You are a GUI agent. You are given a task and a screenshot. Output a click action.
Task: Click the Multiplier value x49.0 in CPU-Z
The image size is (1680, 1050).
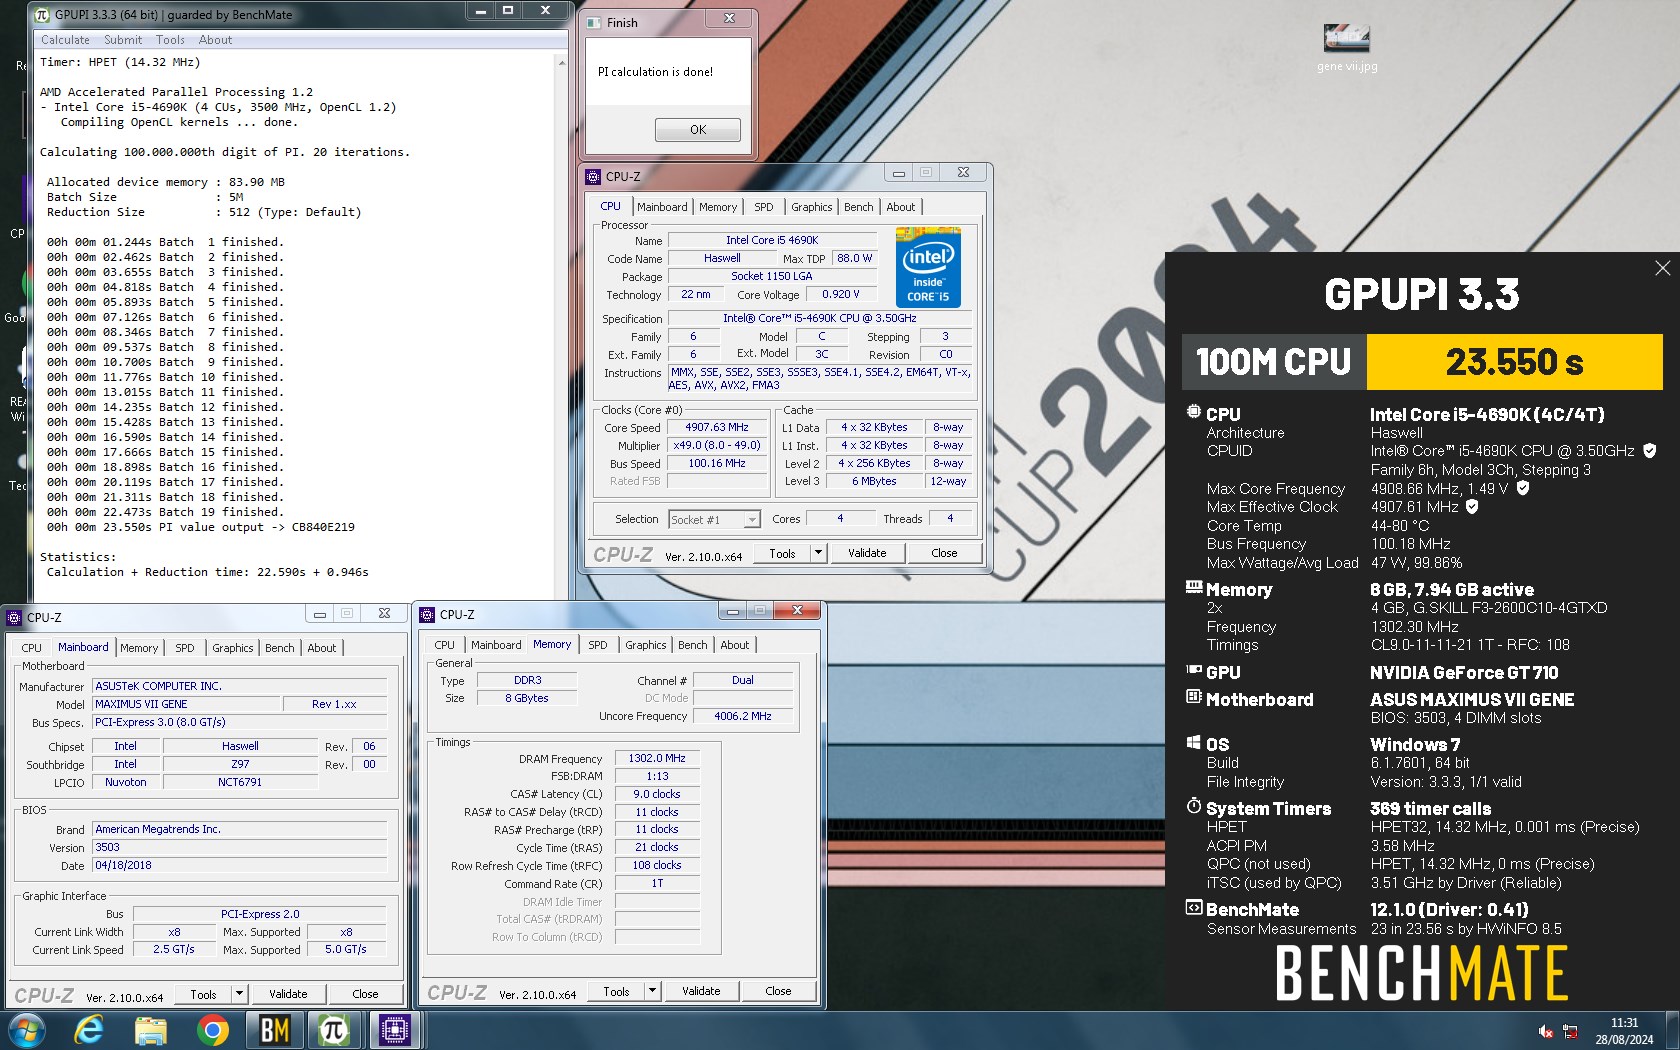click(x=717, y=445)
